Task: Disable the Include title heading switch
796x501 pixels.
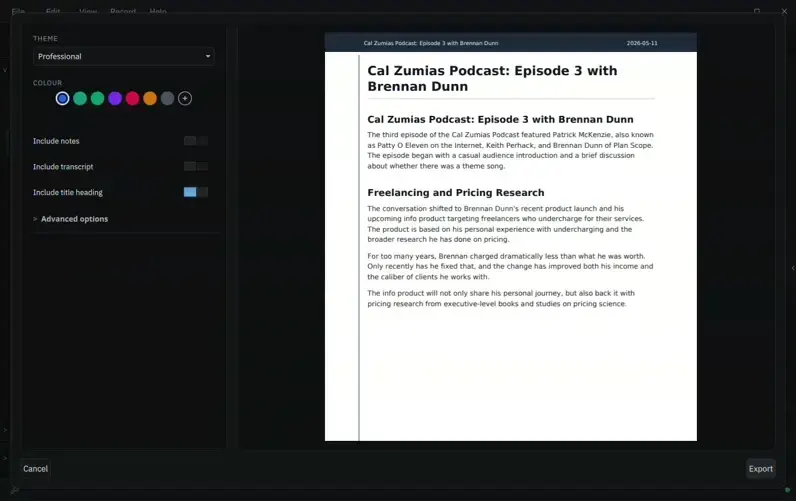Action: point(196,192)
